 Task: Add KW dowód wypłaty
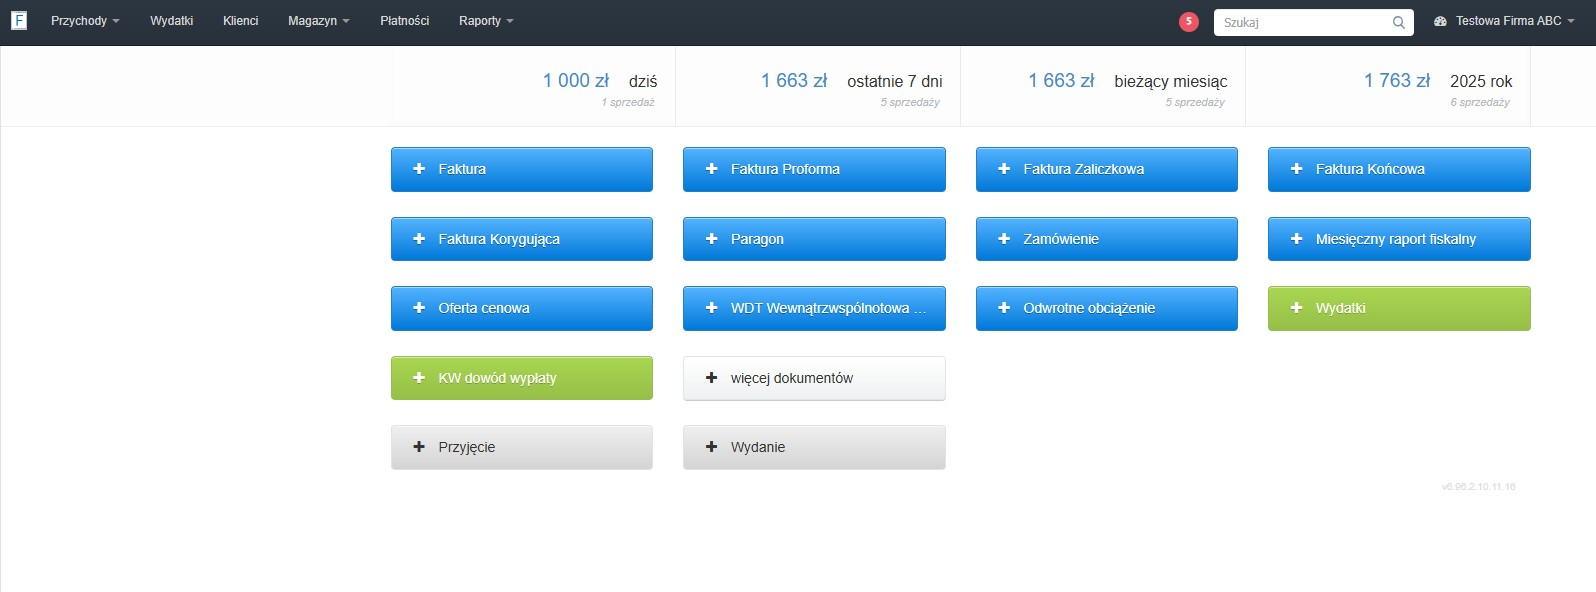(522, 378)
